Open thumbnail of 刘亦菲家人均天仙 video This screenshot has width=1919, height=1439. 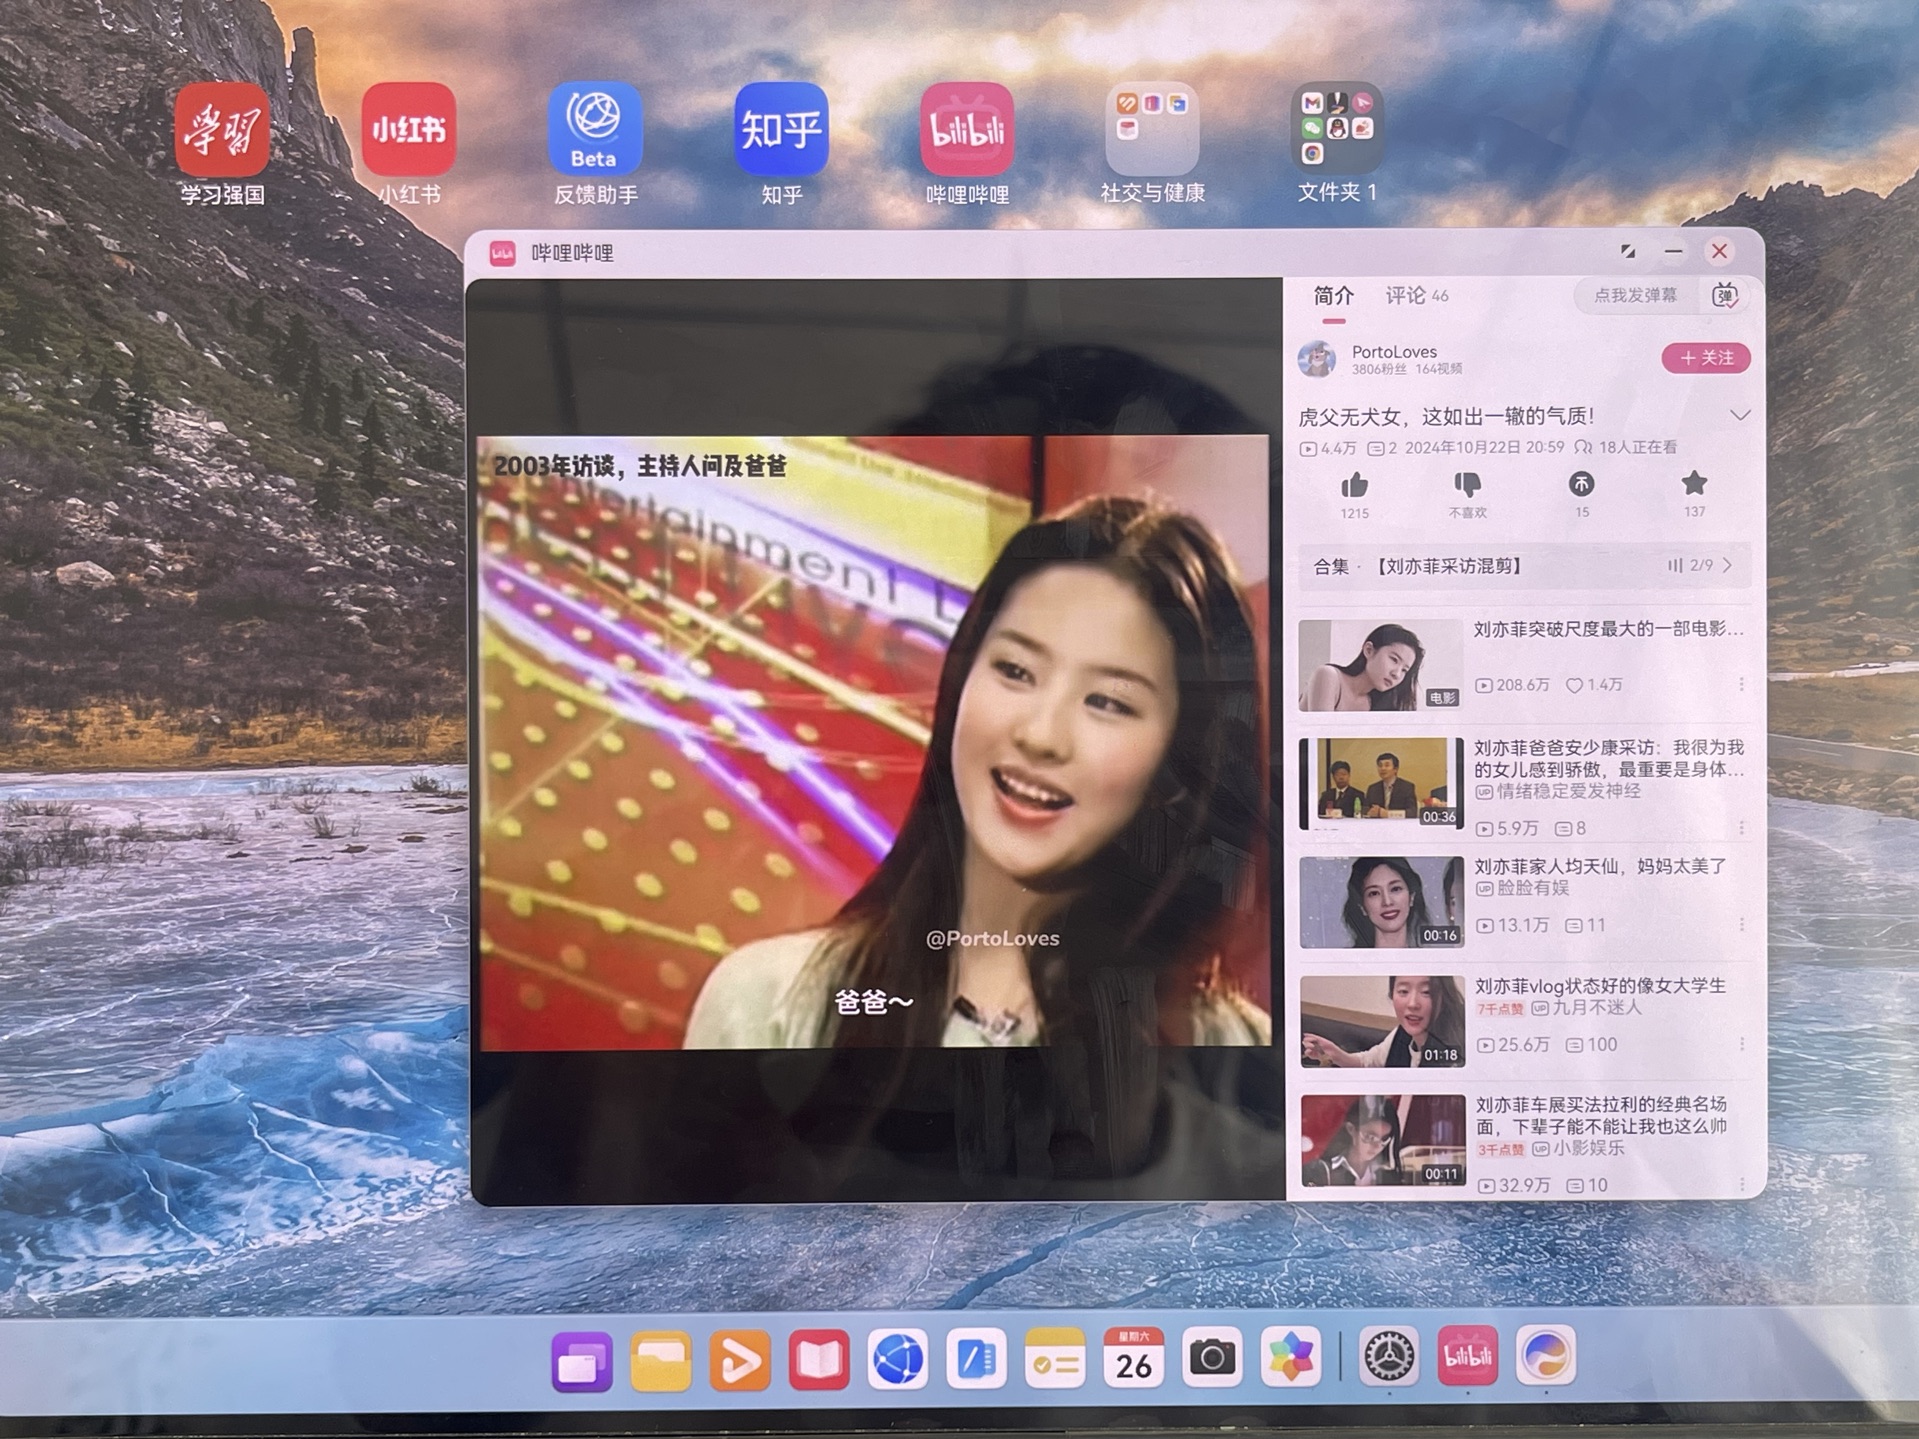point(1382,902)
